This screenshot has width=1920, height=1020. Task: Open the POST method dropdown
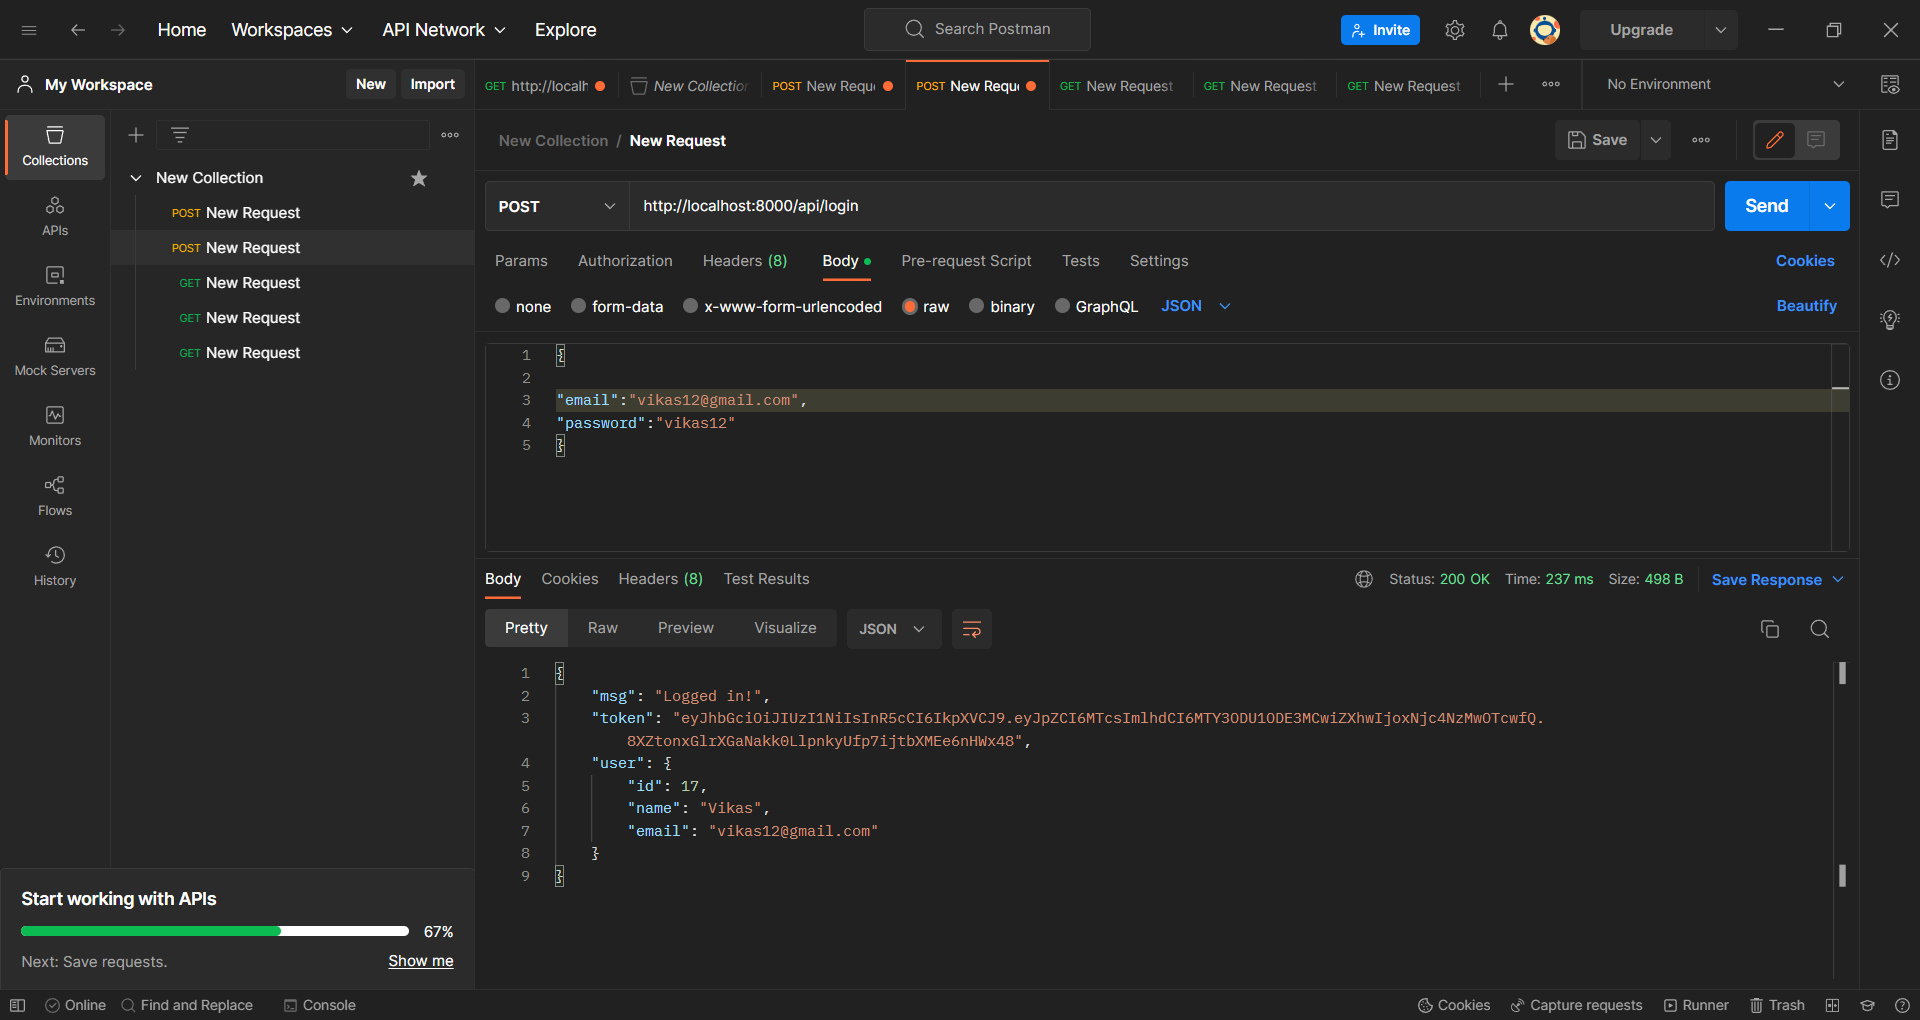556,206
